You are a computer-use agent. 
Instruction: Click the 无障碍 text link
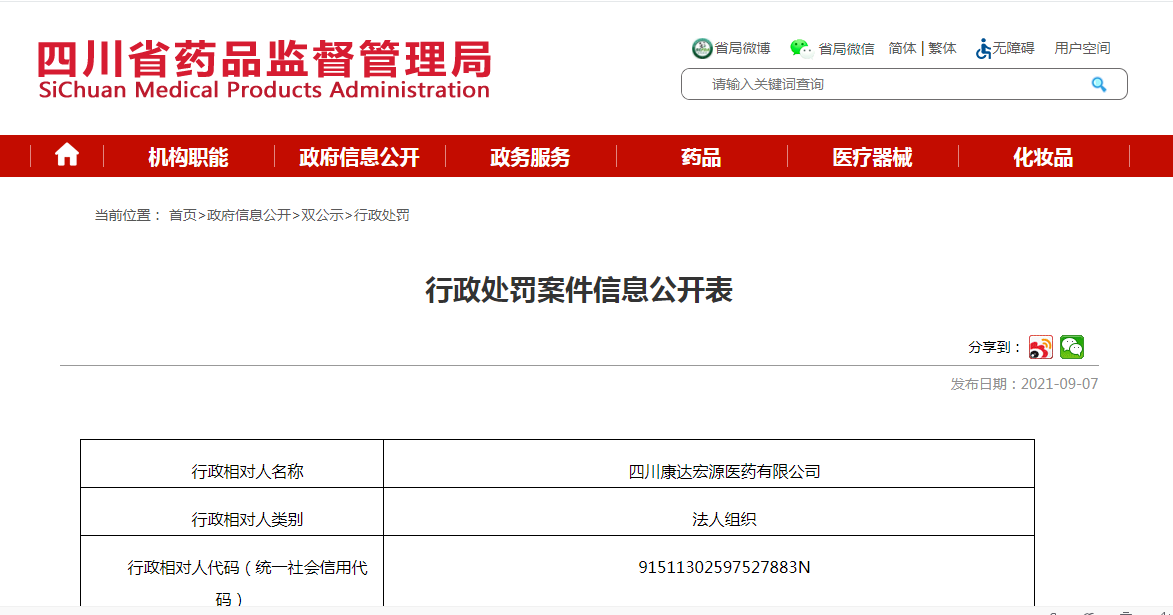(x=1014, y=49)
